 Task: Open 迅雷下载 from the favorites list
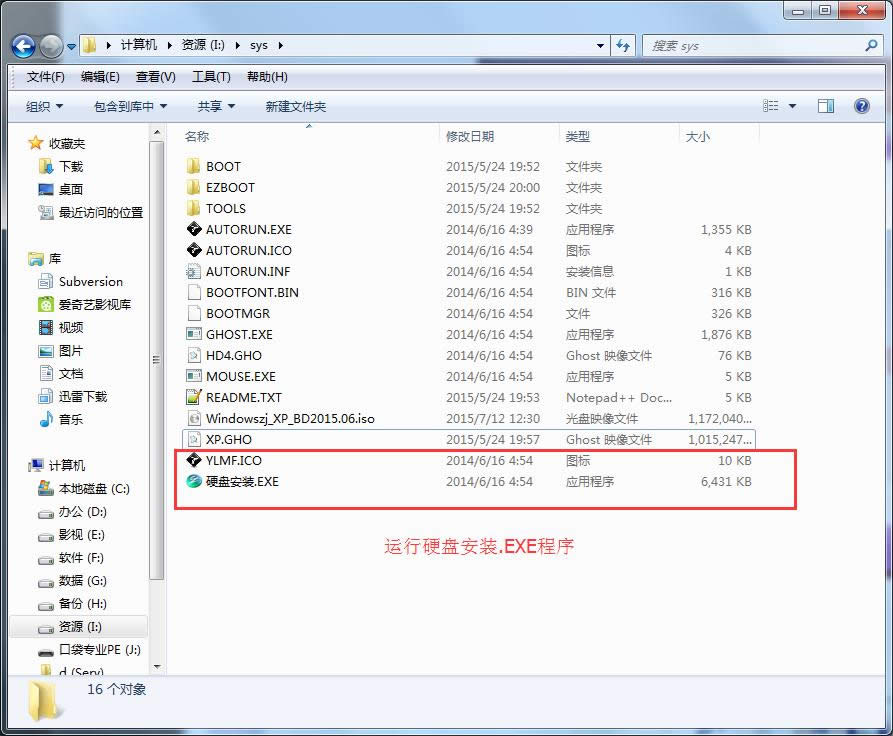[x=81, y=396]
